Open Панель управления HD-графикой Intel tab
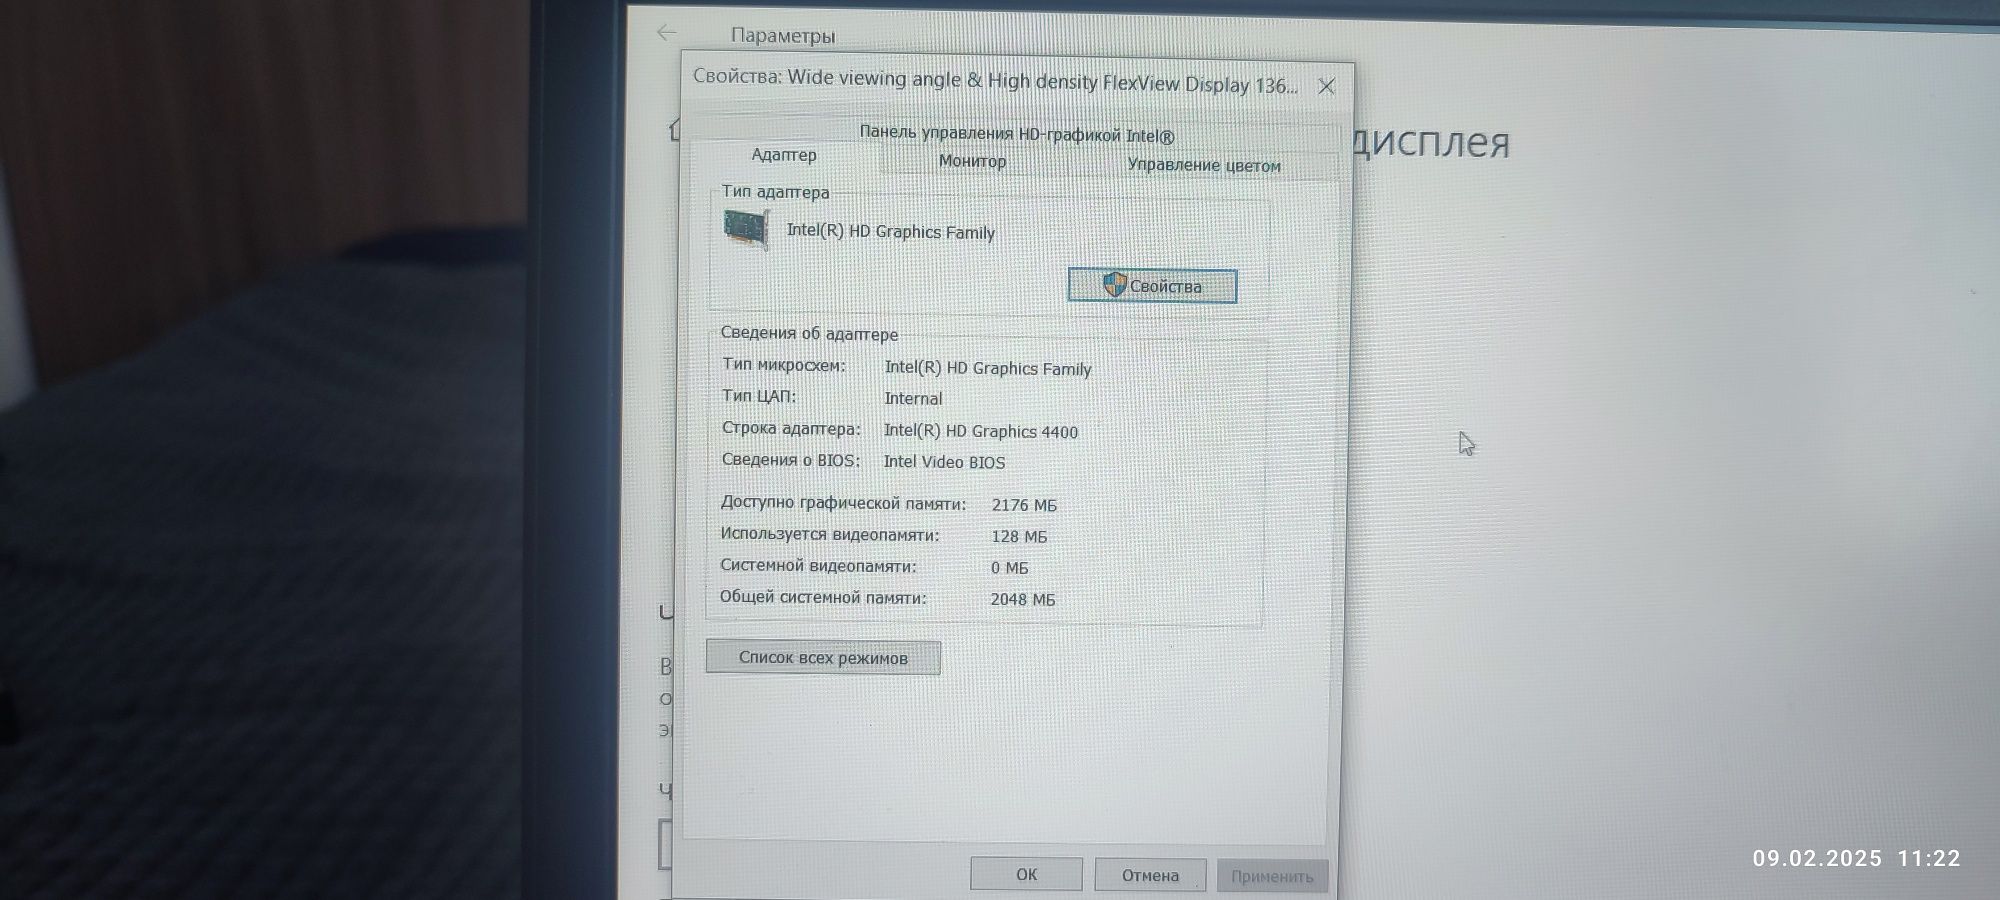Image resolution: width=2000 pixels, height=900 pixels. pos(1016,134)
